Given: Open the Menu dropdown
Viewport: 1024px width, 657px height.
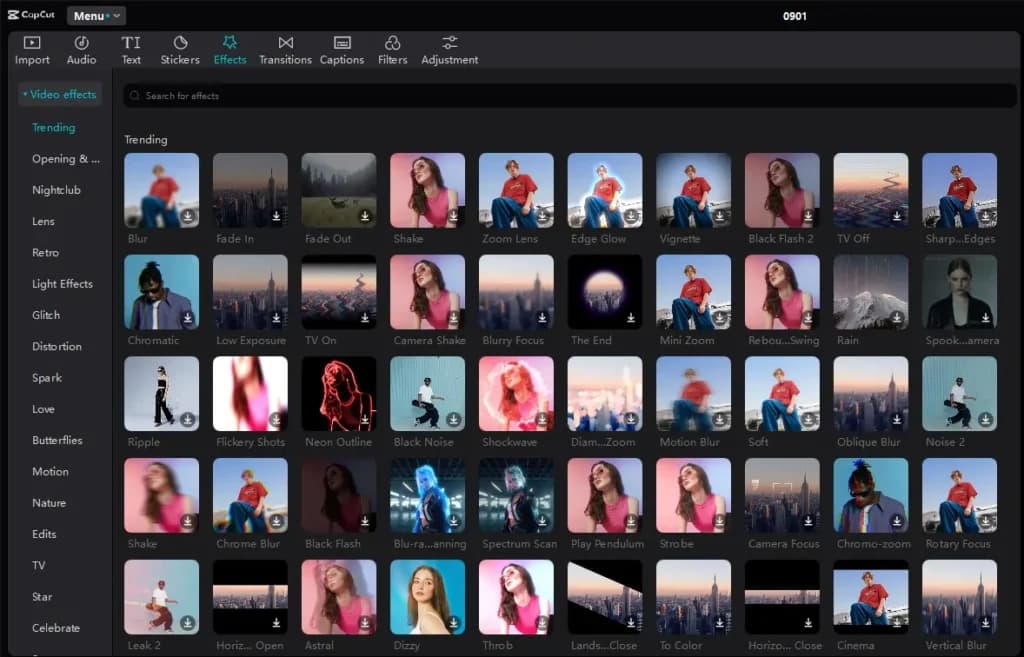Looking at the screenshot, I should click(96, 16).
